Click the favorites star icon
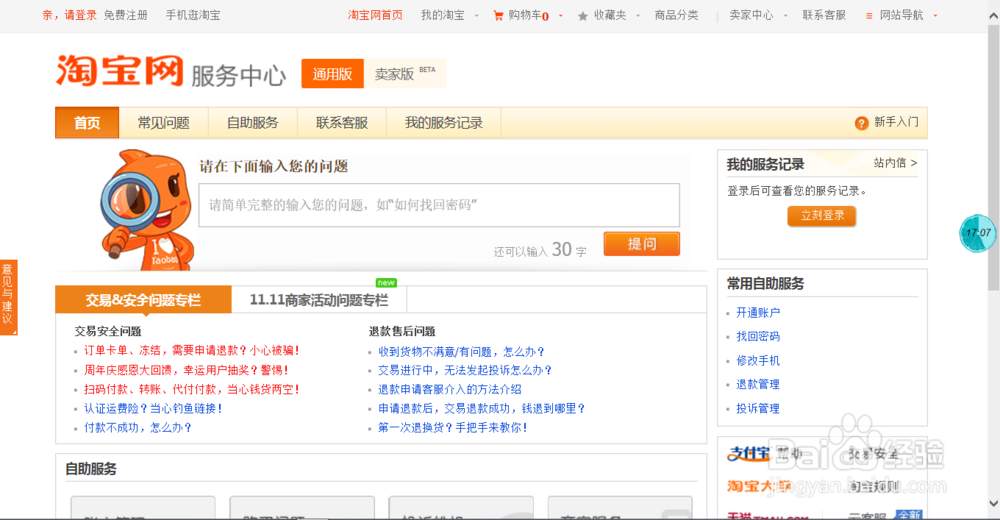The width and height of the screenshot is (1000, 520). click(x=582, y=16)
